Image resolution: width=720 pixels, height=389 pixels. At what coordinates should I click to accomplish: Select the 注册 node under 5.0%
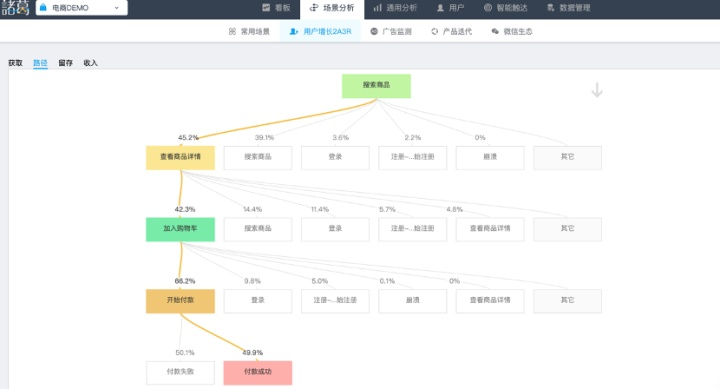[x=335, y=301]
